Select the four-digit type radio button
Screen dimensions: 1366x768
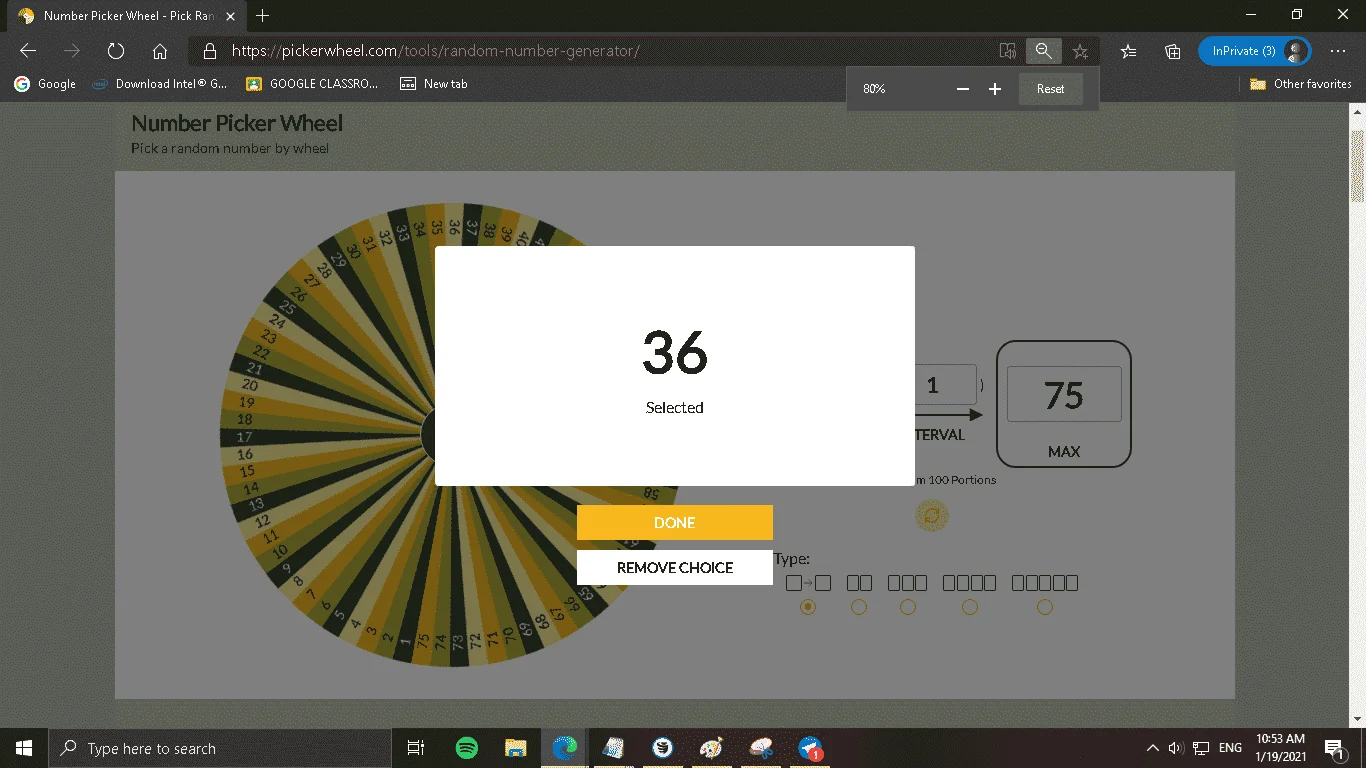pyautogui.click(x=969, y=607)
